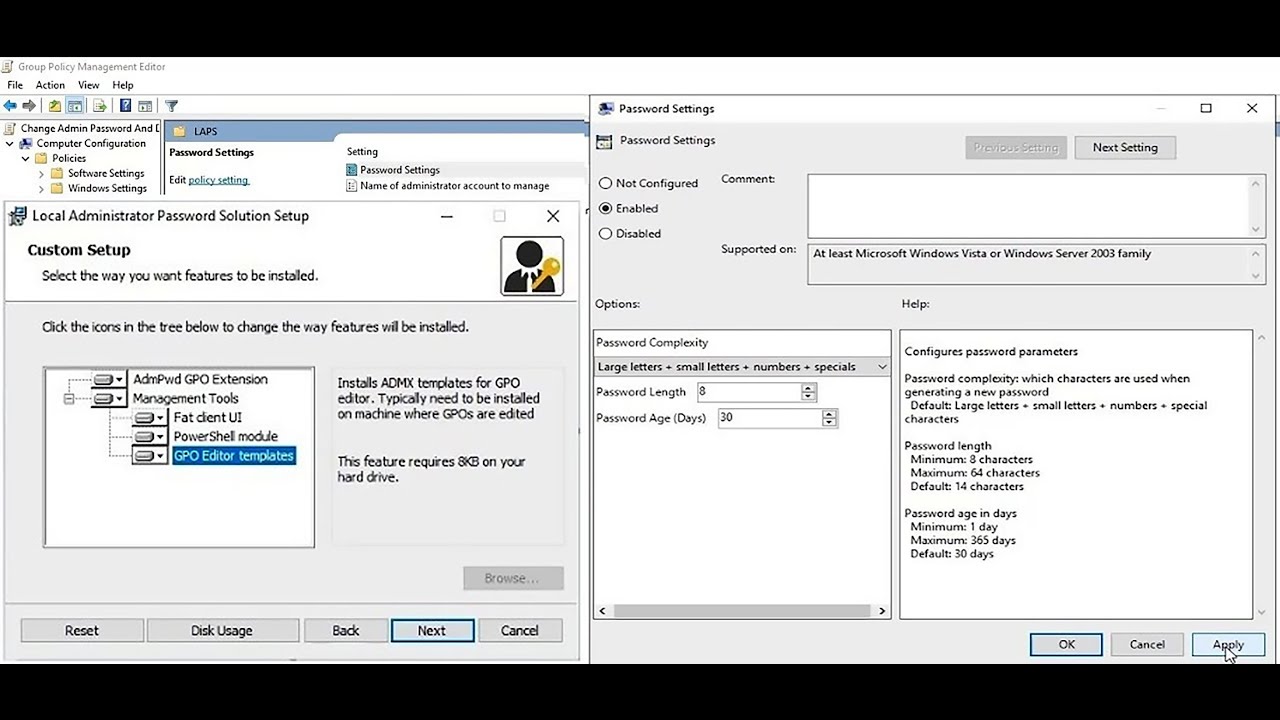
Task: Click the Password Settings policy row icon
Action: coord(352,170)
